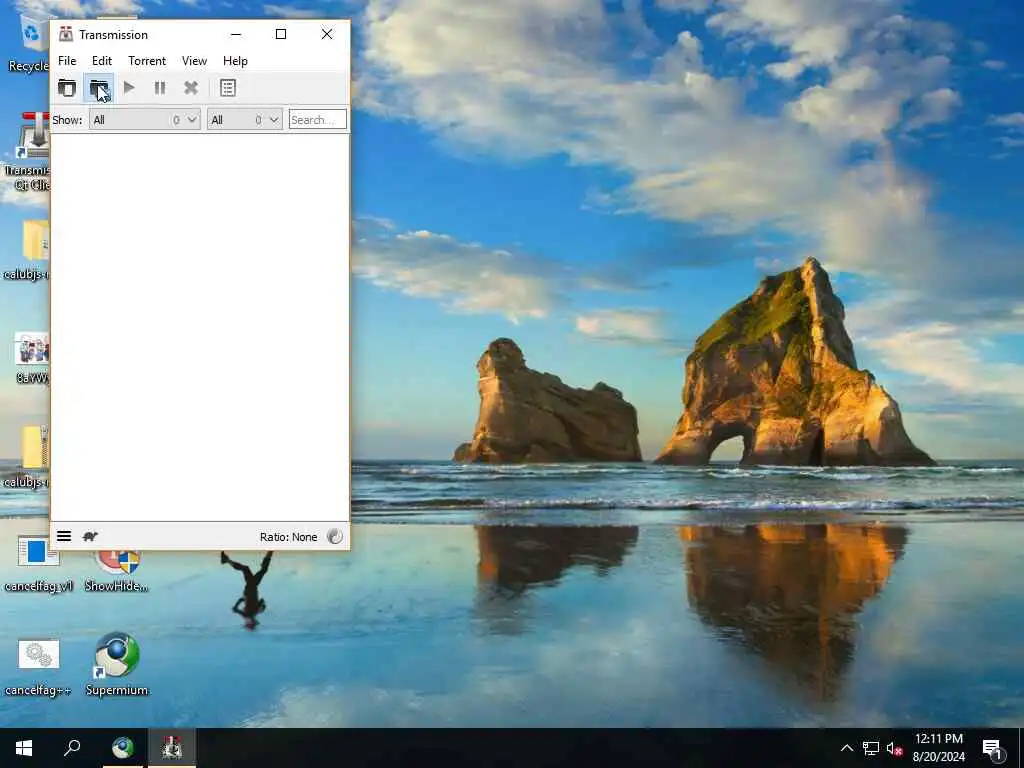Select the Transmission Qt Client desktop shortcut

(27, 152)
